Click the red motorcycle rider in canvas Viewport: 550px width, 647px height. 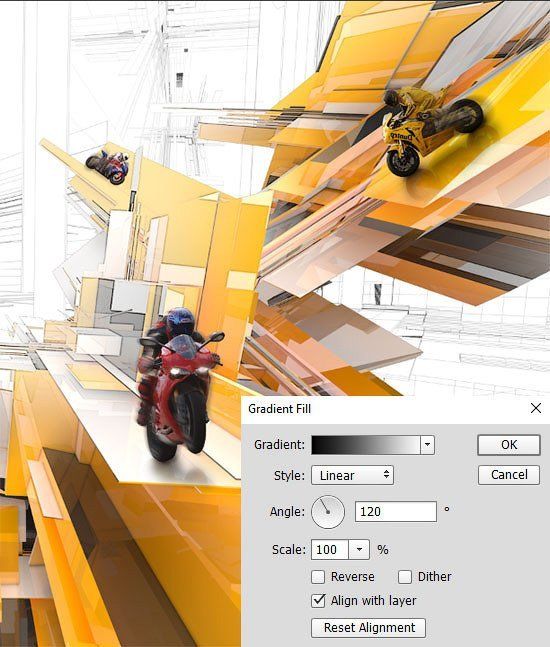pos(177,384)
